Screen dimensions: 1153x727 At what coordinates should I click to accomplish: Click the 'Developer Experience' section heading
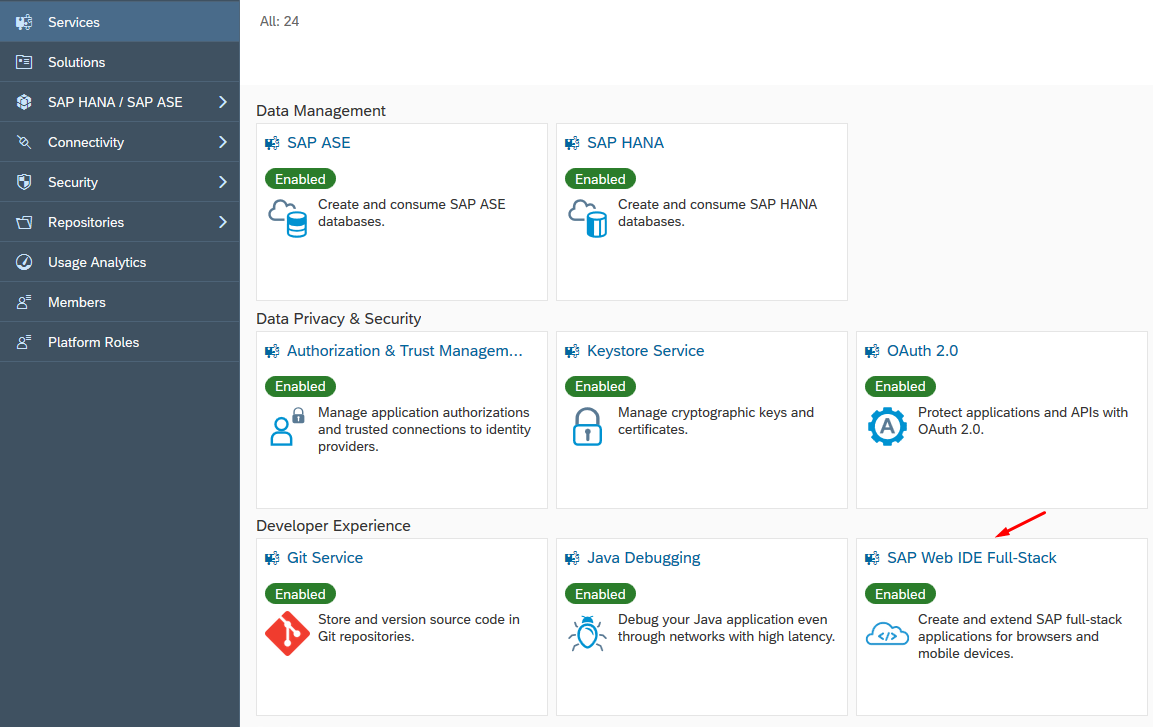(333, 526)
